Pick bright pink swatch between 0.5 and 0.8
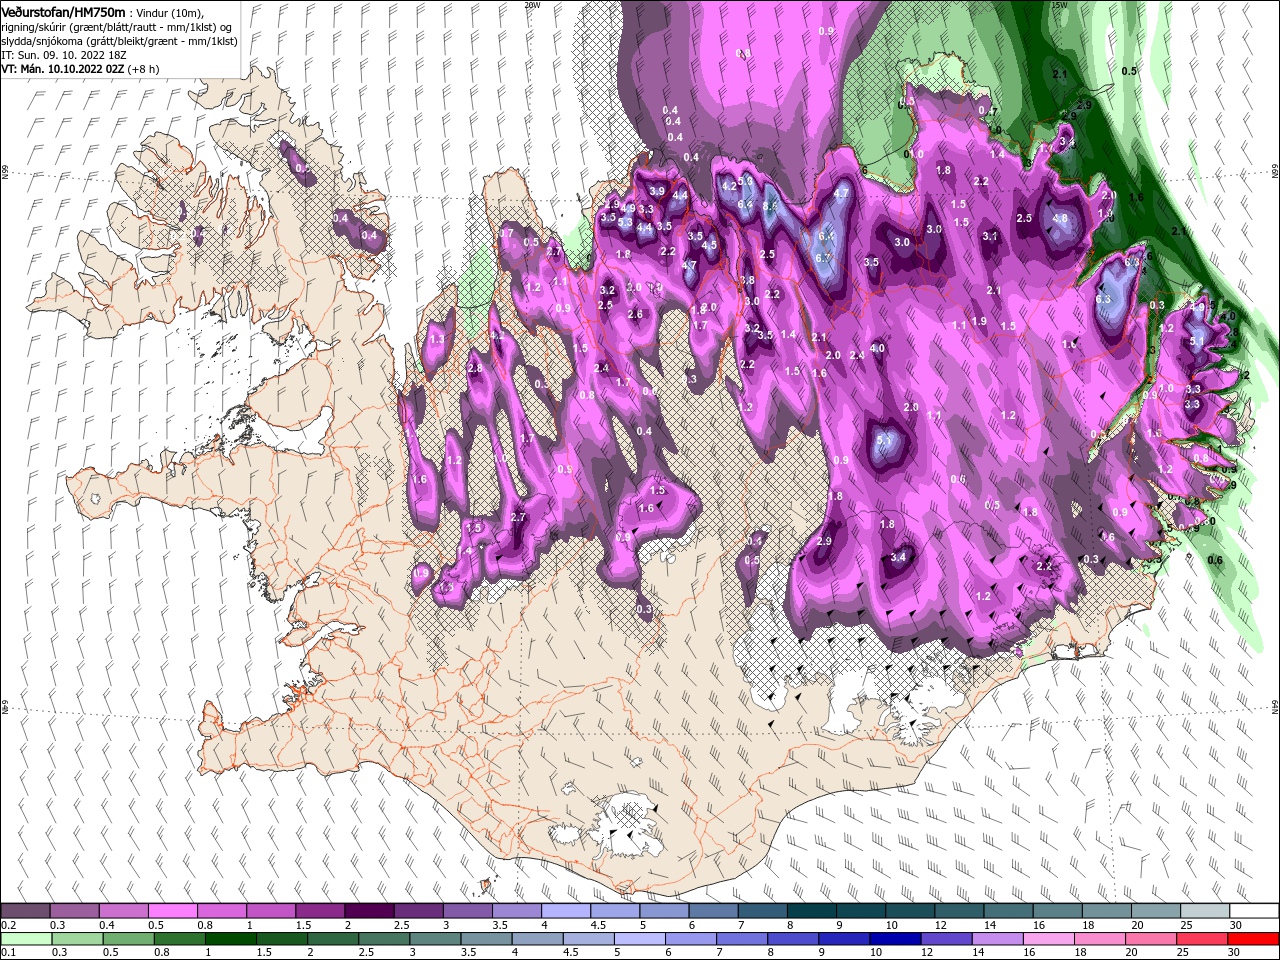 click(x=172, y=911)
